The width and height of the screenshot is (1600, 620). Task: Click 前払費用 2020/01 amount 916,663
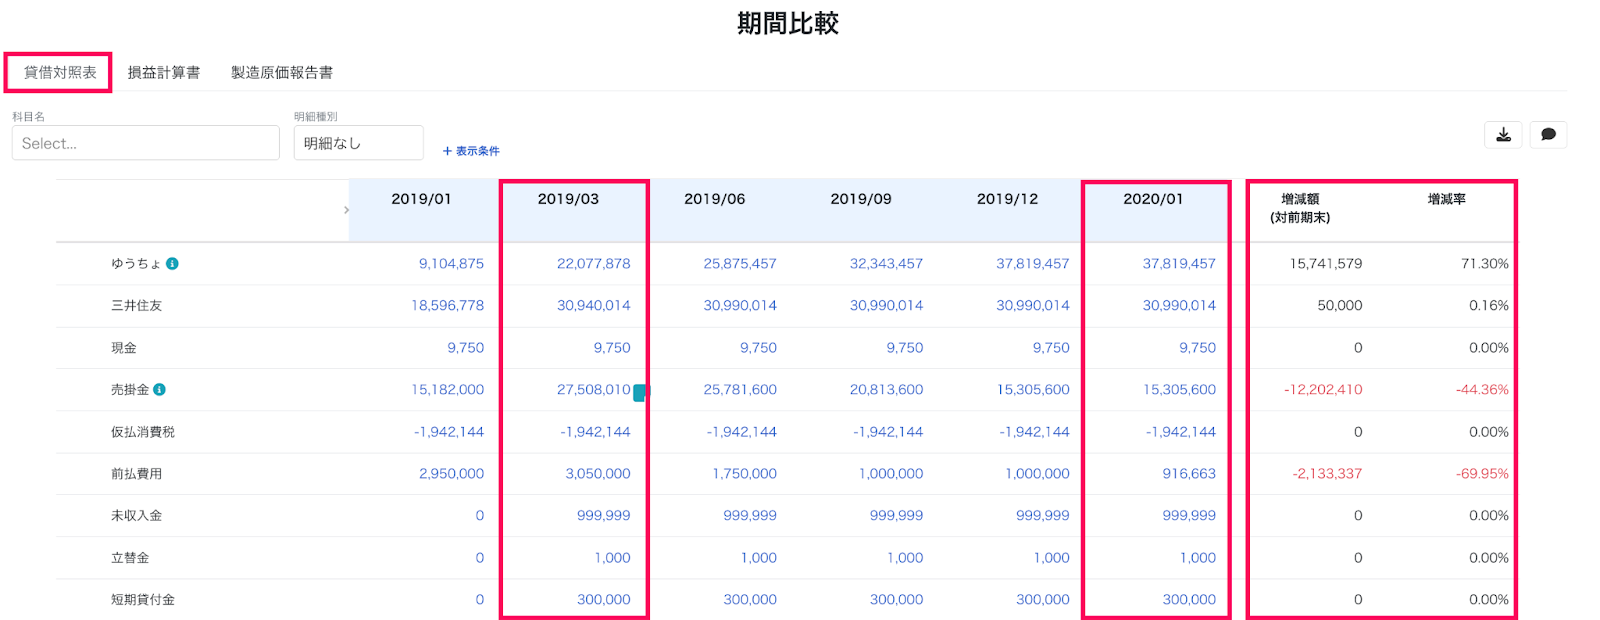(x=1189, y=474)
